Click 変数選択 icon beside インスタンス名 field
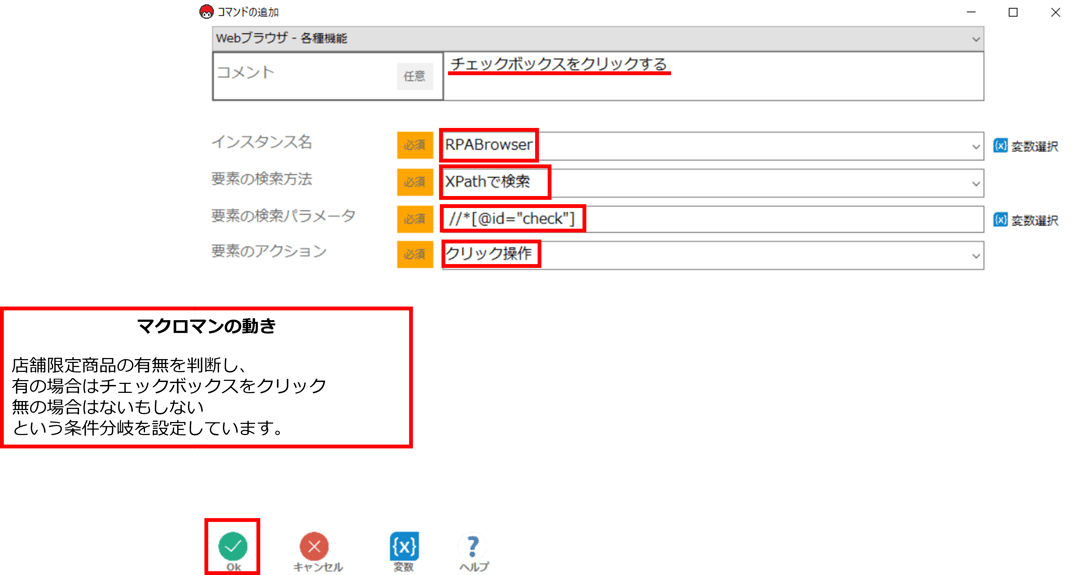Viewport: 1076px width, 575px height. click(x=1001, y=145)
